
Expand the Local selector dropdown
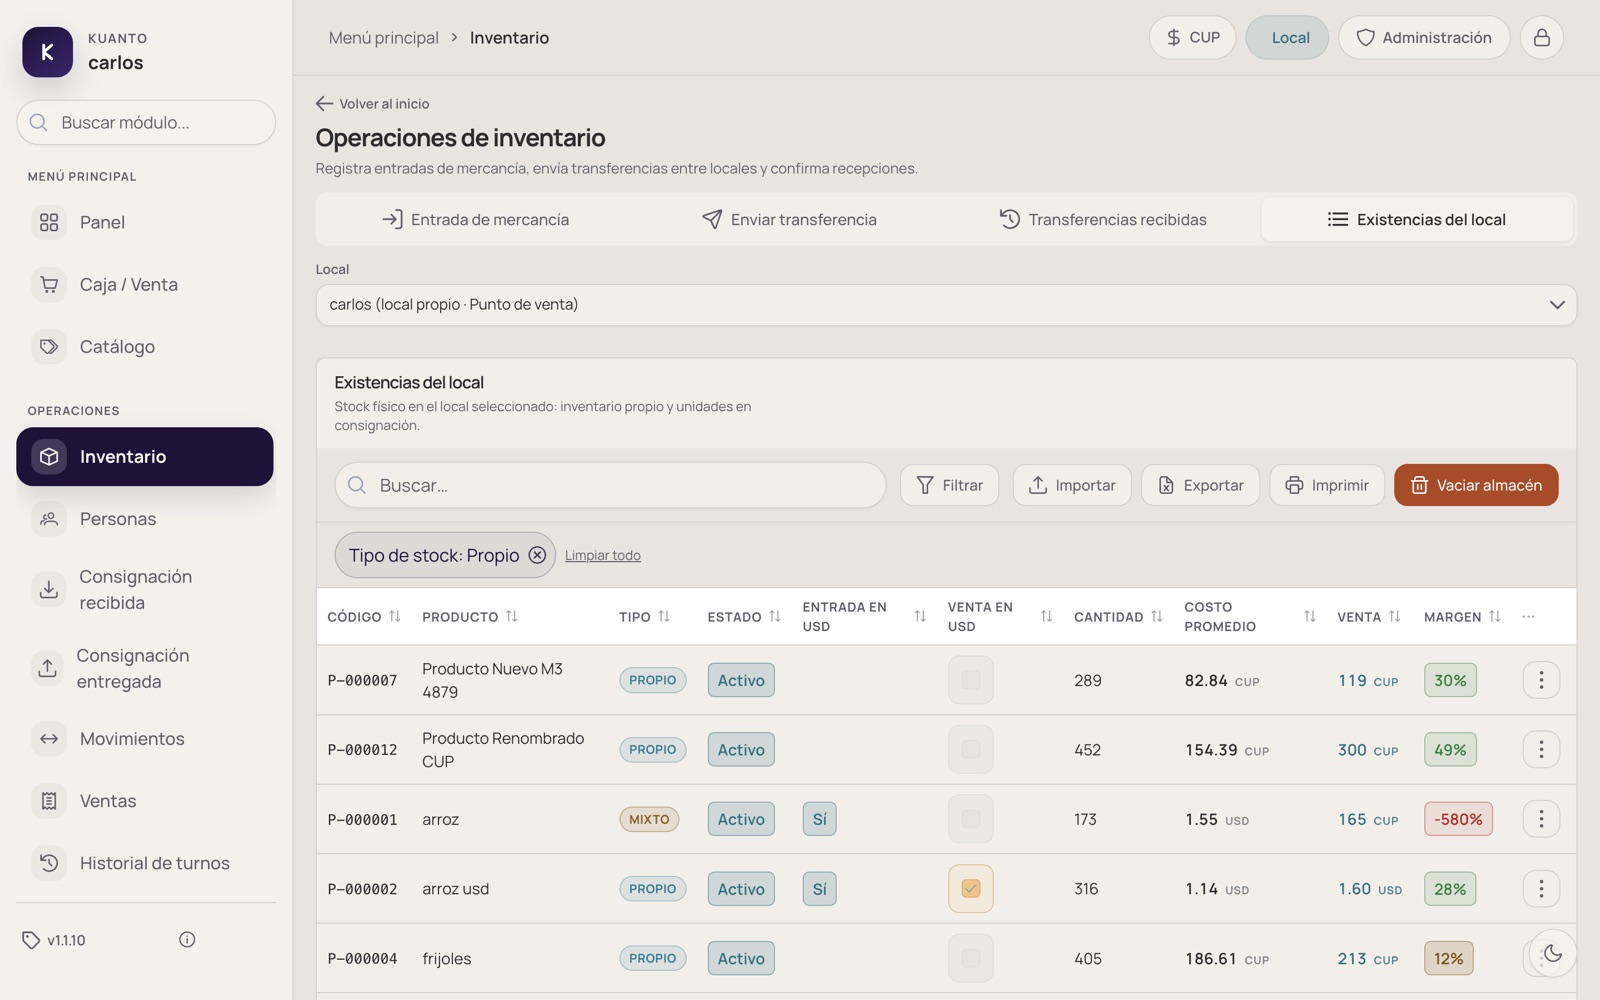click(946, 305)
